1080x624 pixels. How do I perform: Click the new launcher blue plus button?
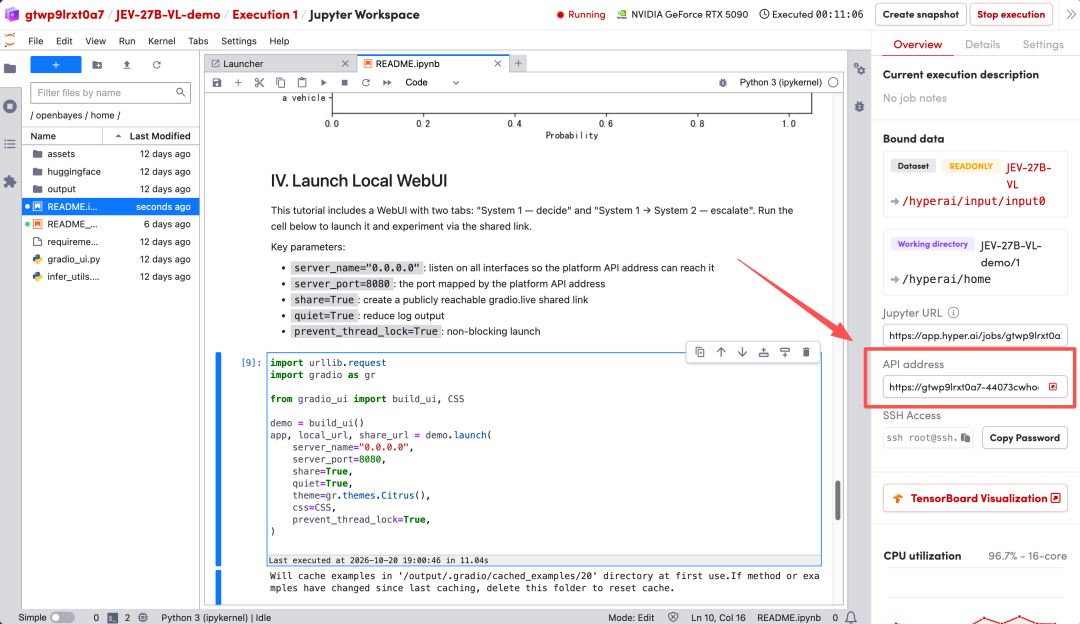56,65
